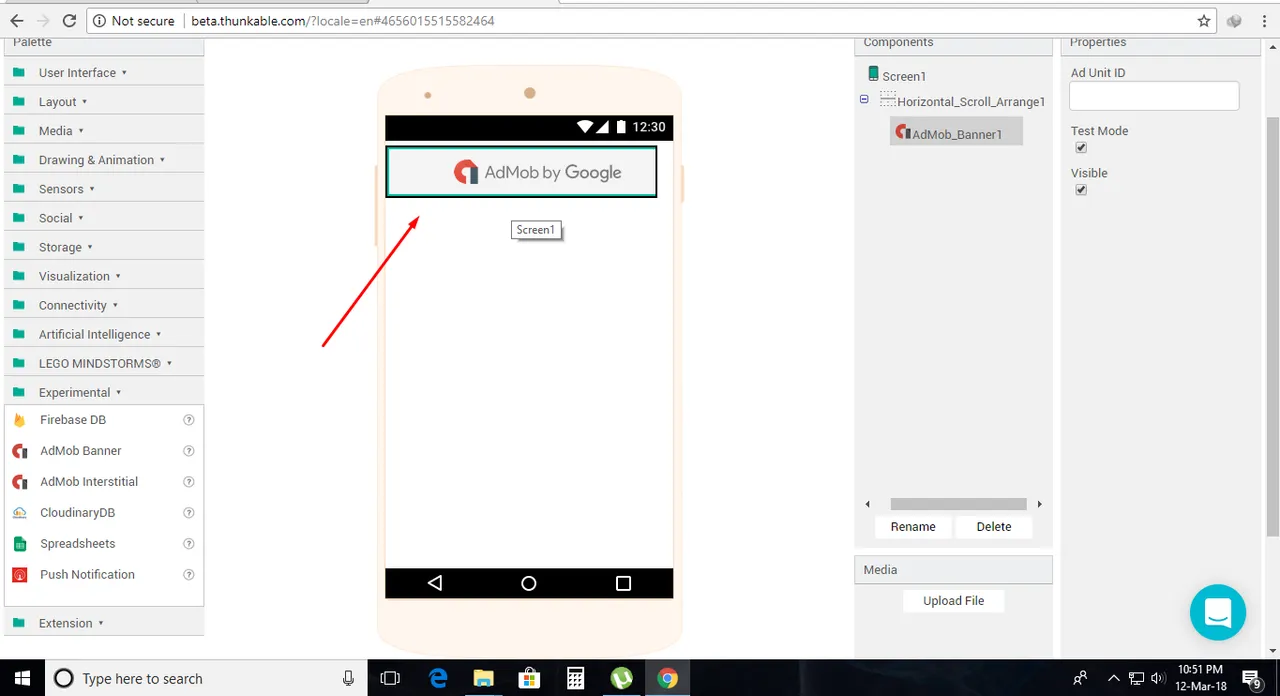Toggle the Visible checkbox

pyautogui.click(x=1081, y=190)
